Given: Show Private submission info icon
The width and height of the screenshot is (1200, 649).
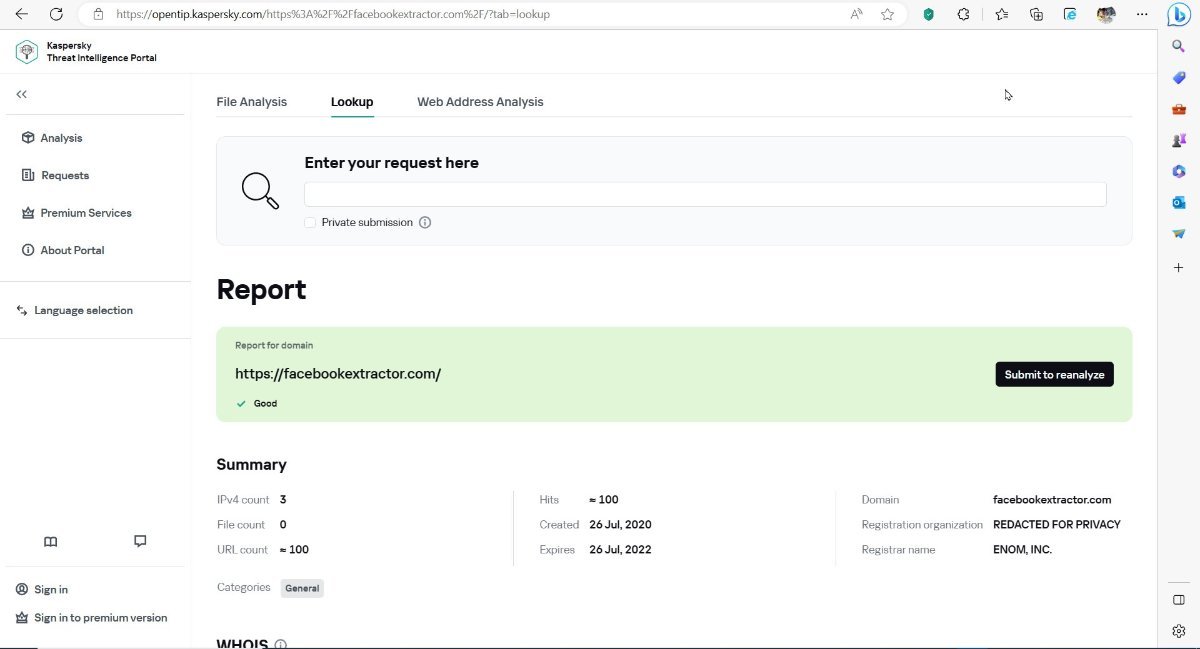Looking at the screenshot, I should pyautogui.click(x=425, y=222).
